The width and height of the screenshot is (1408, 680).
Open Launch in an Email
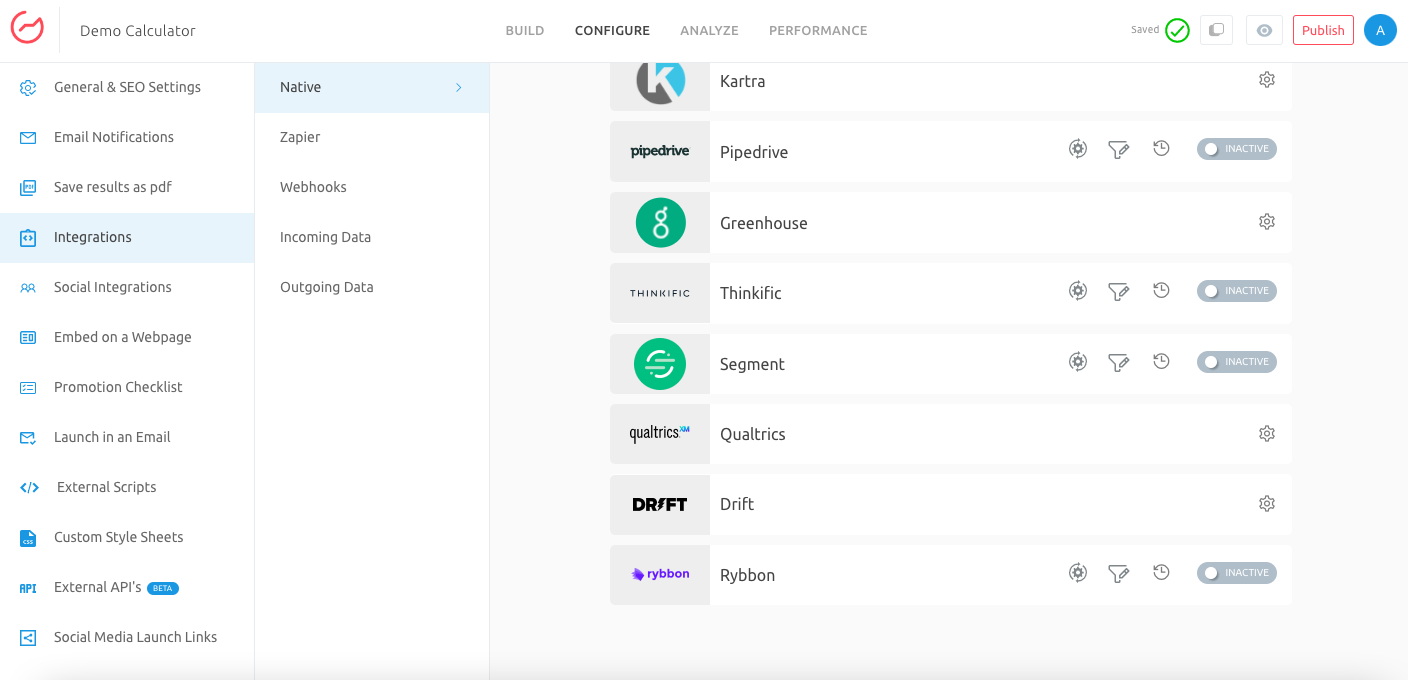127,437
